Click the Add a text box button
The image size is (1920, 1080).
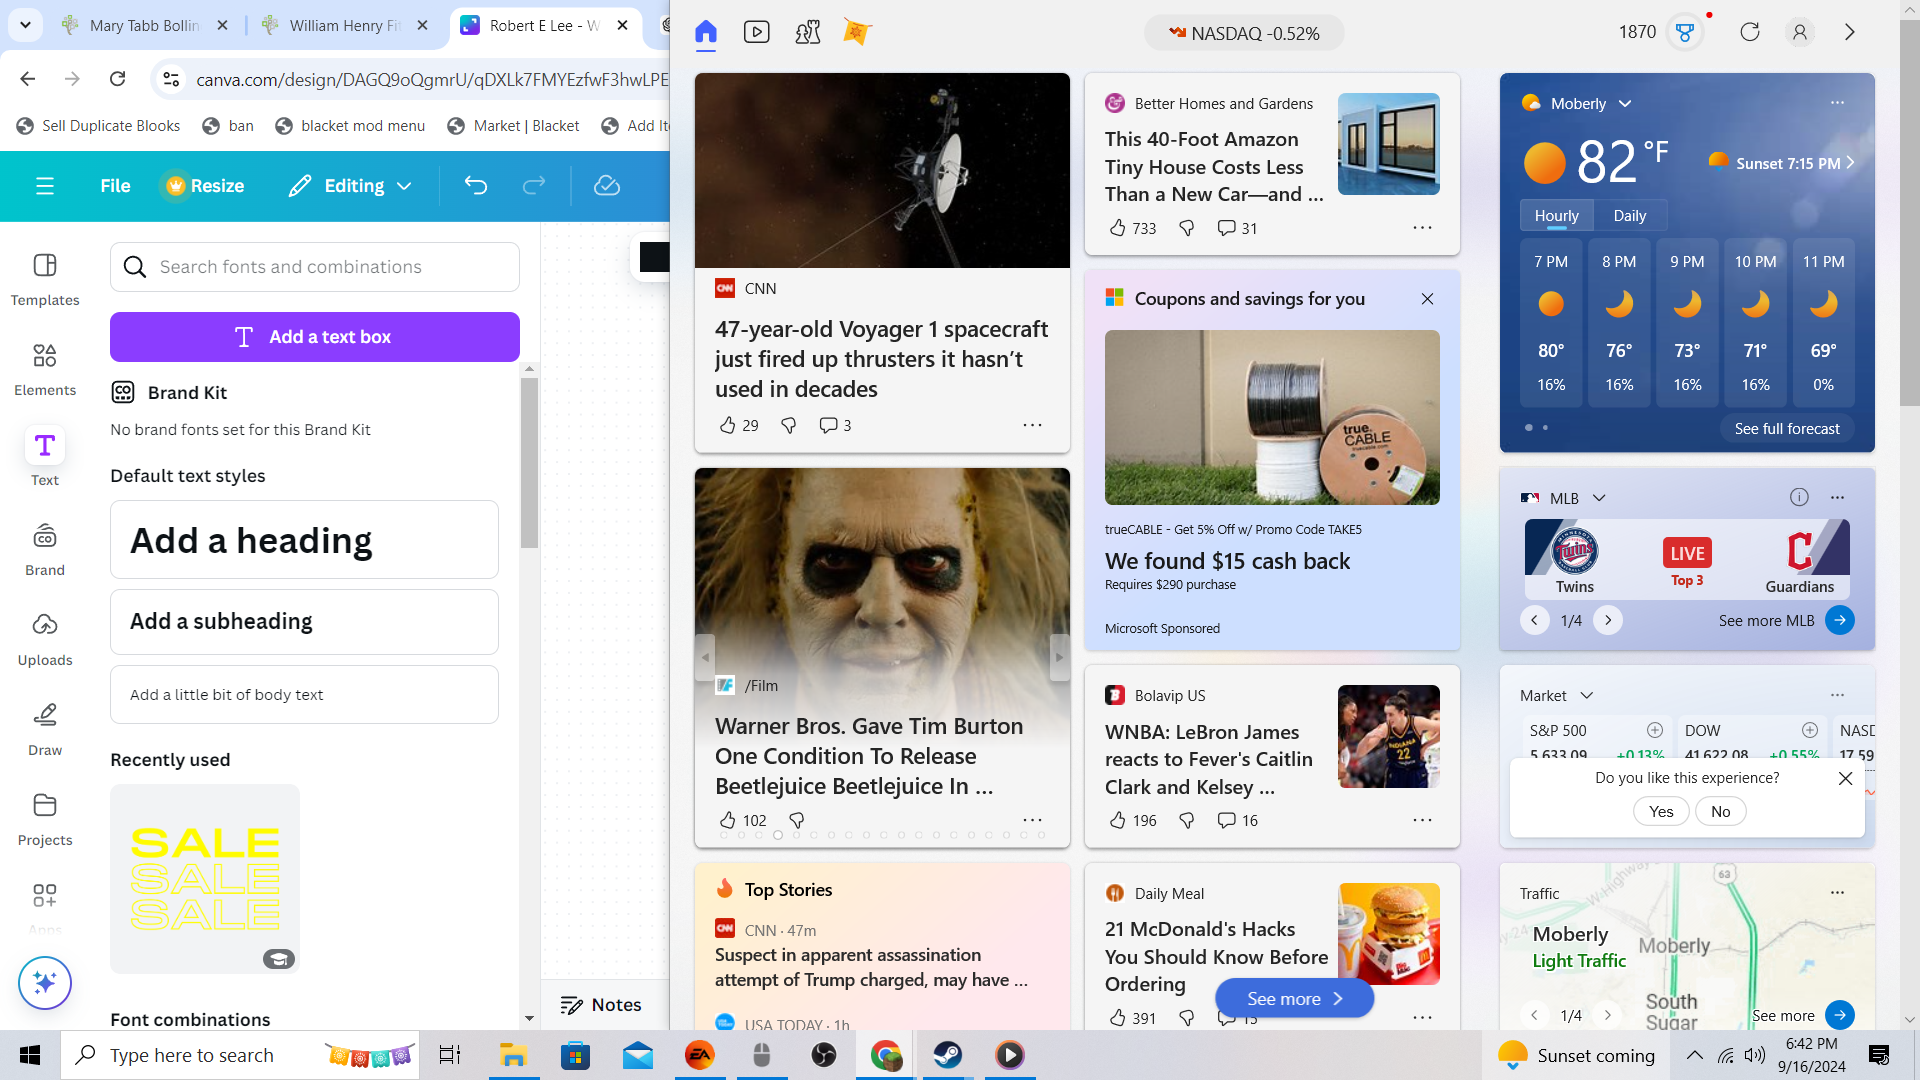click(x=315, y=337)
